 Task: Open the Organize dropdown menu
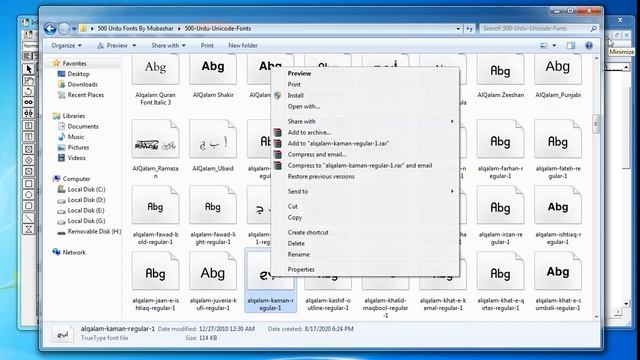(66, 45)
